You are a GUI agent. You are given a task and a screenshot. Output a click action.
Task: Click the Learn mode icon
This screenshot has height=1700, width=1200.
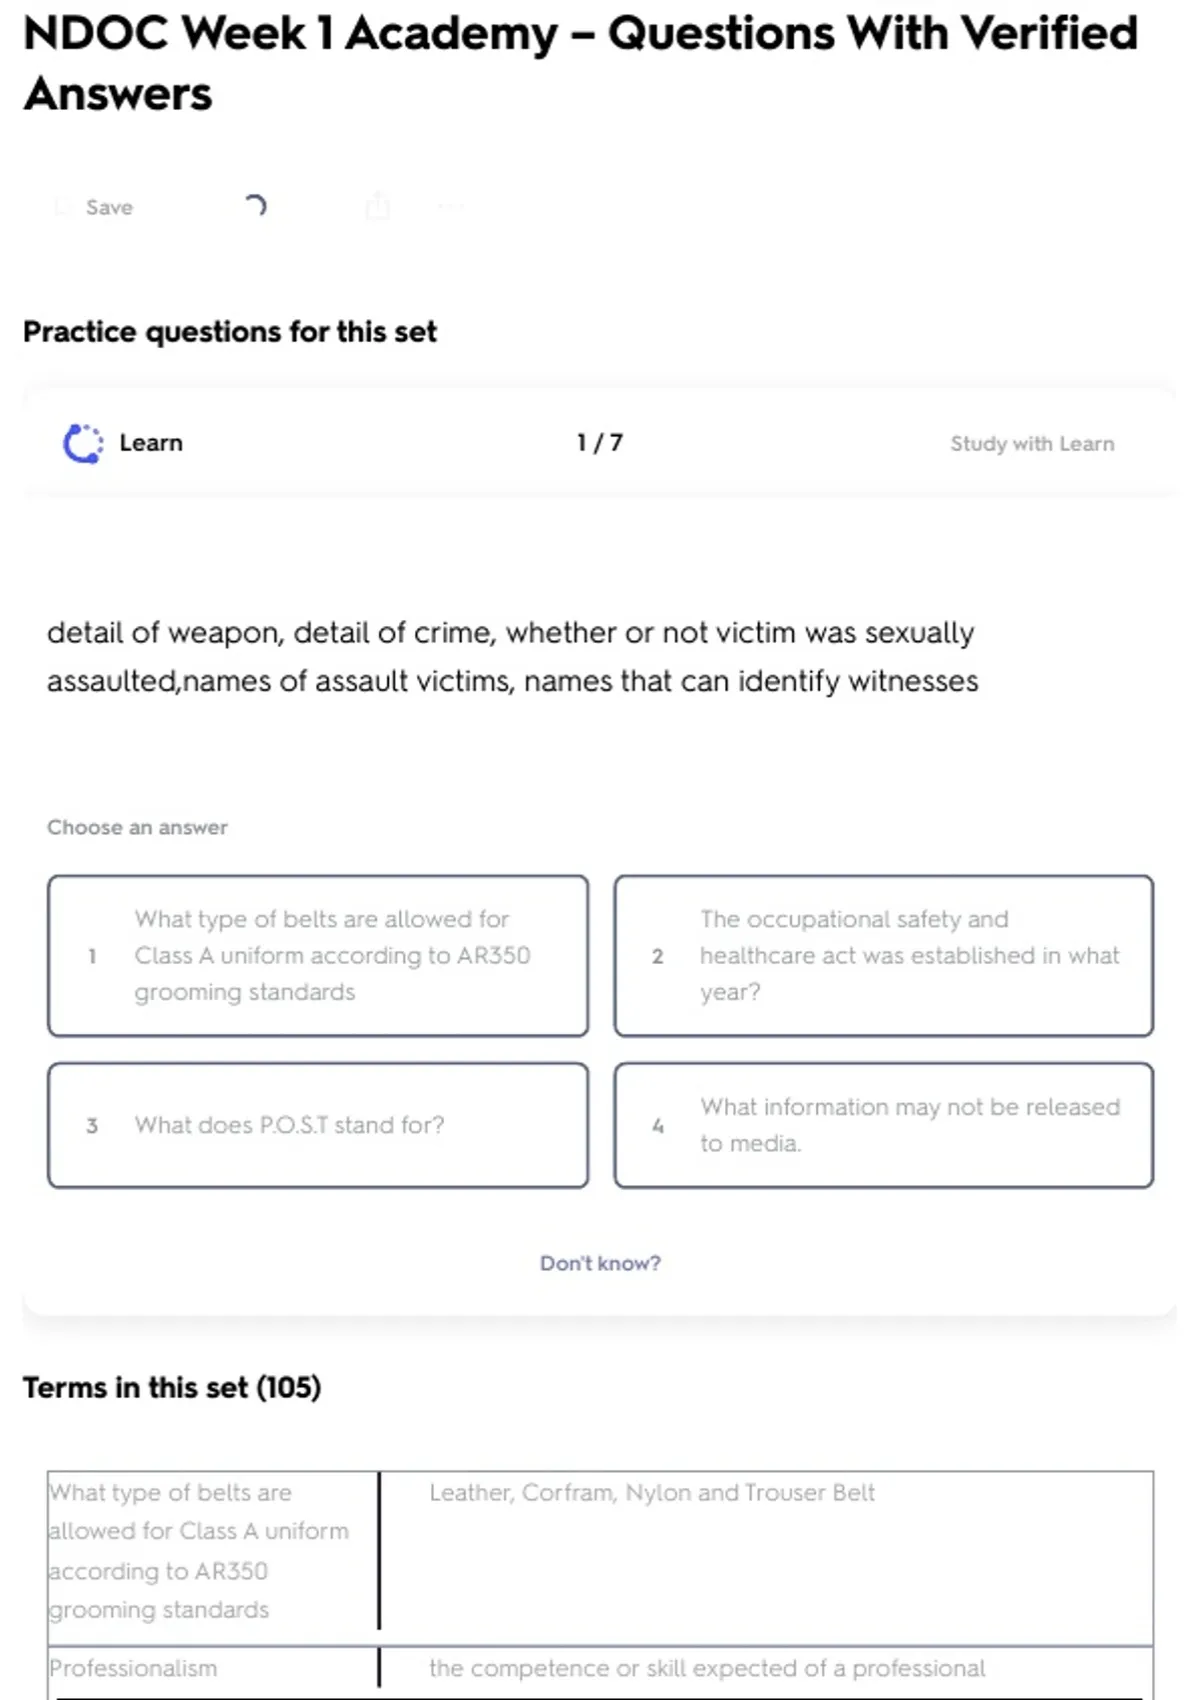pos(83,443)
